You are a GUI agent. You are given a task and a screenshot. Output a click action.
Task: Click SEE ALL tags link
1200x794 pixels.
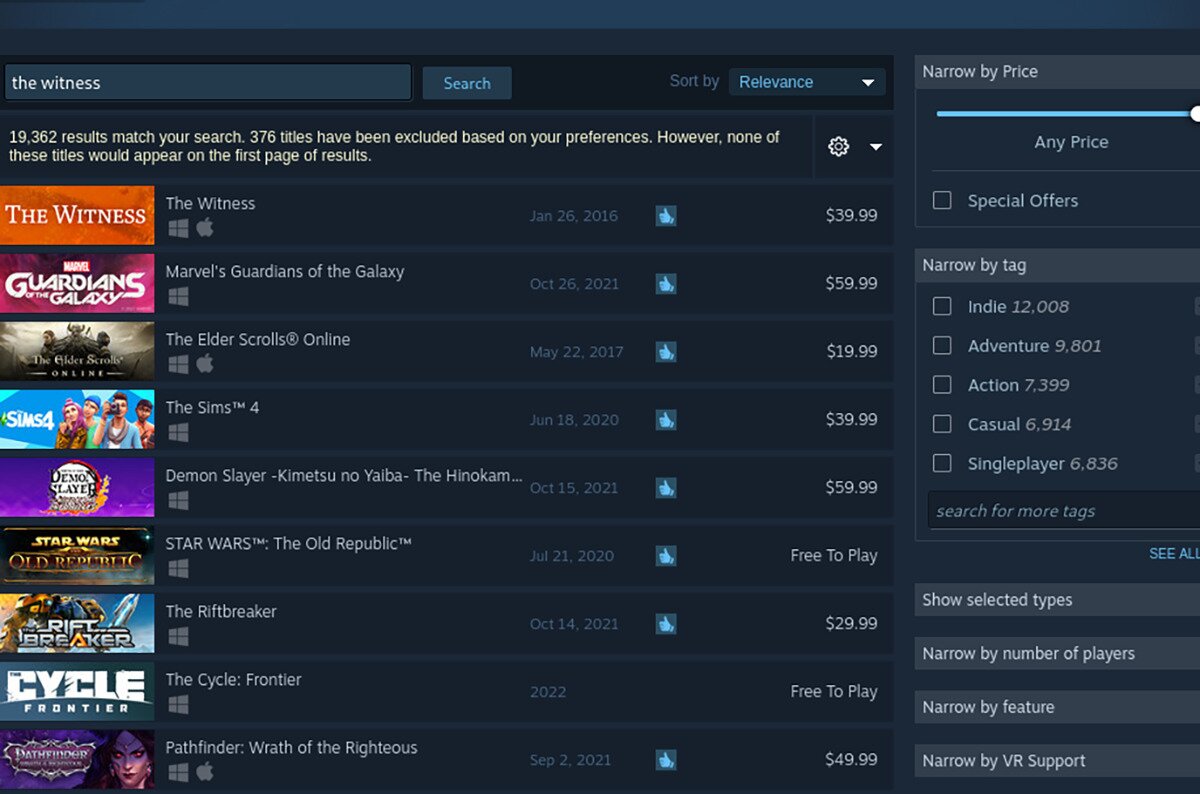[x=1174, y=553]
